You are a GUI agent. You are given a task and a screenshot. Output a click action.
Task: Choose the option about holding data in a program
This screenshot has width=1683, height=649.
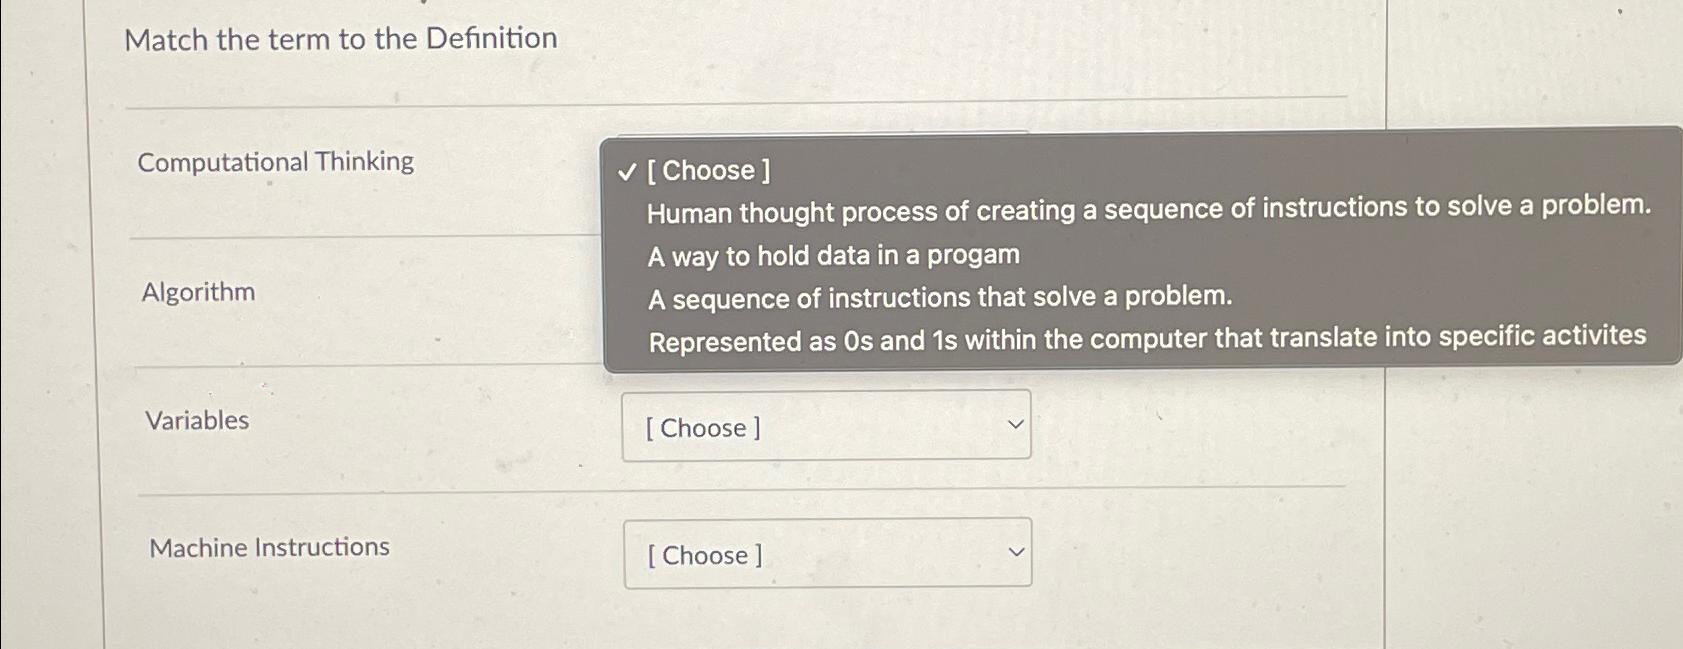(x=832, y=256)
